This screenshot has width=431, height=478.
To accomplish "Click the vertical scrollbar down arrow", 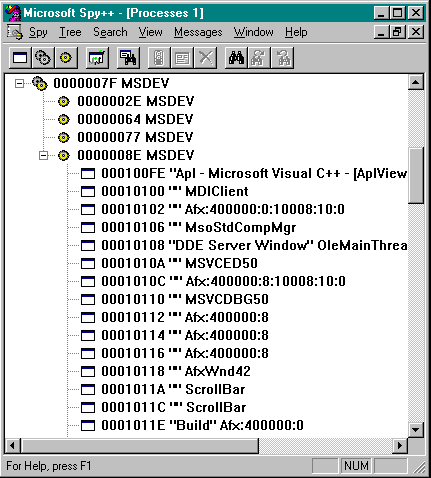I will (x=415, y=429).
